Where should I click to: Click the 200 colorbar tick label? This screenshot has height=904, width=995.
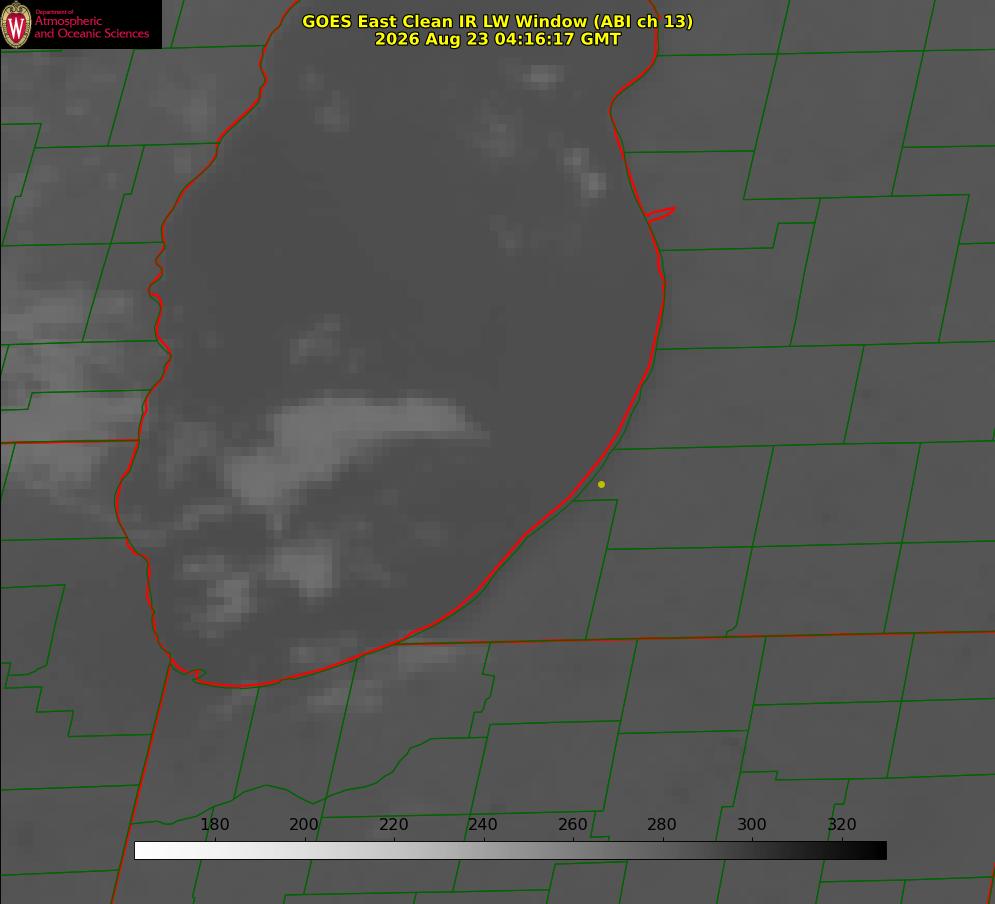[x=304, y=824]
